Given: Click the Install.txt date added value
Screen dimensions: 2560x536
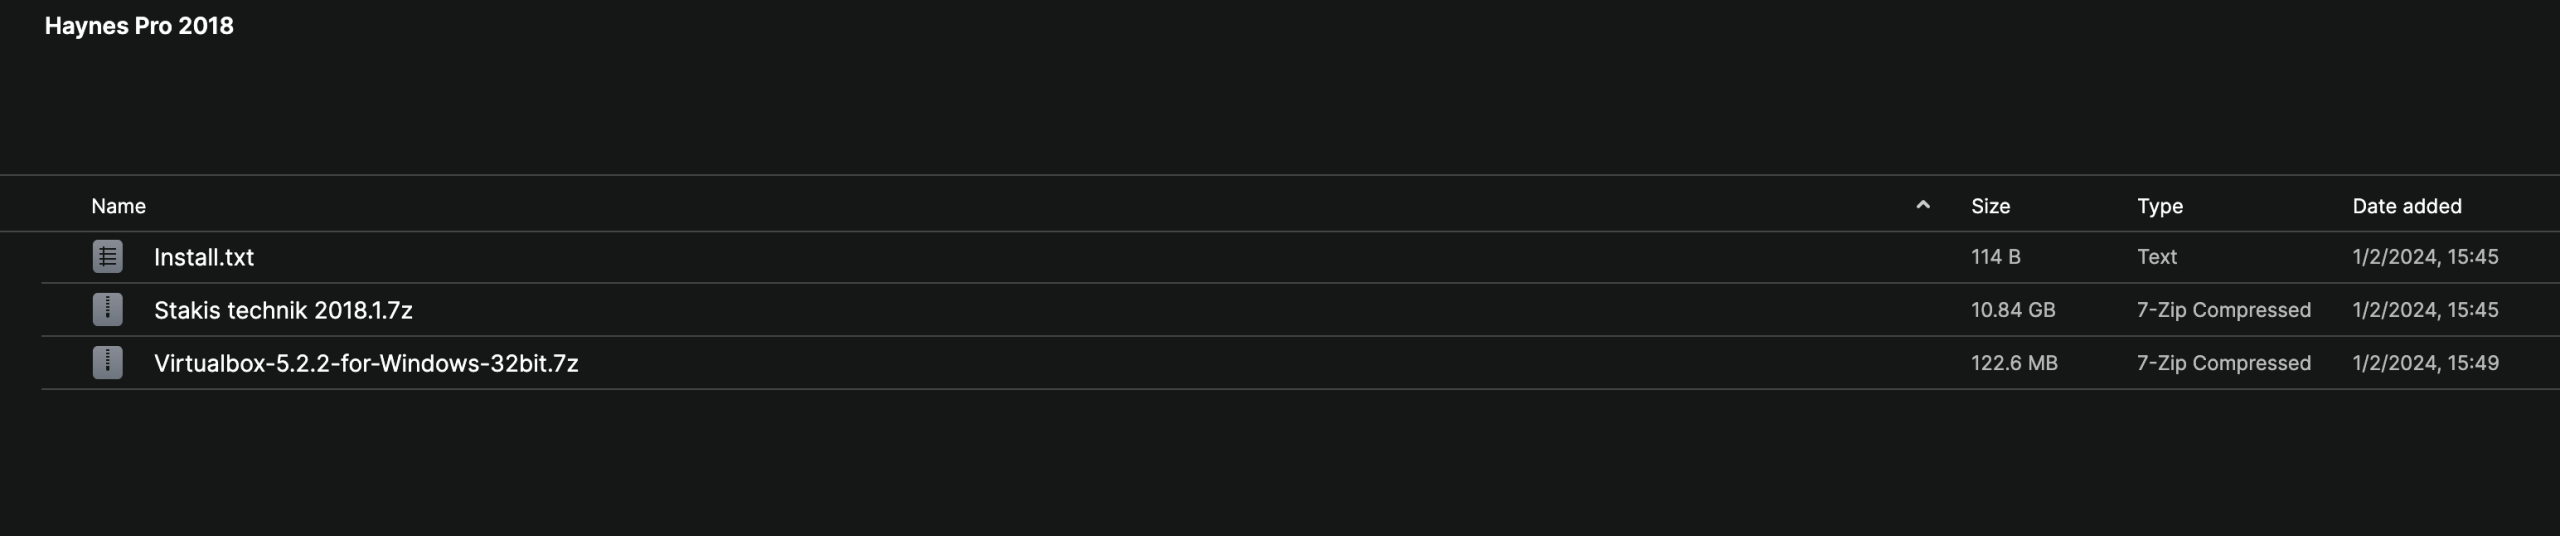Looking at the screenshot, I should coord(2424,257).
